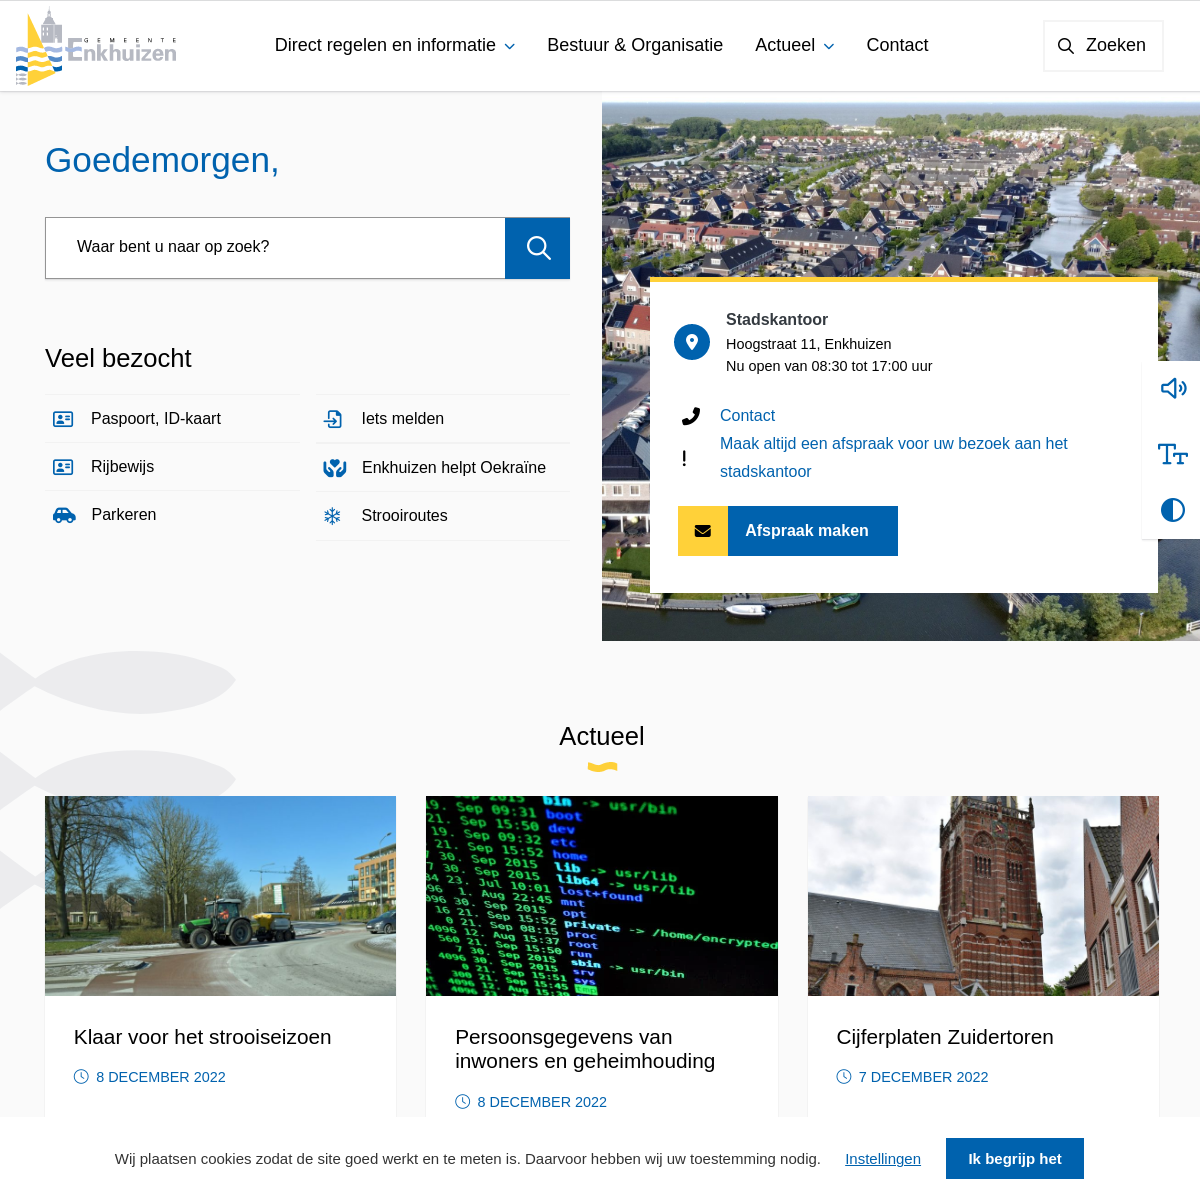
Task: Activate the read-aloud speaker icon
Action: pyautogui.click(x=1173, y=388)
